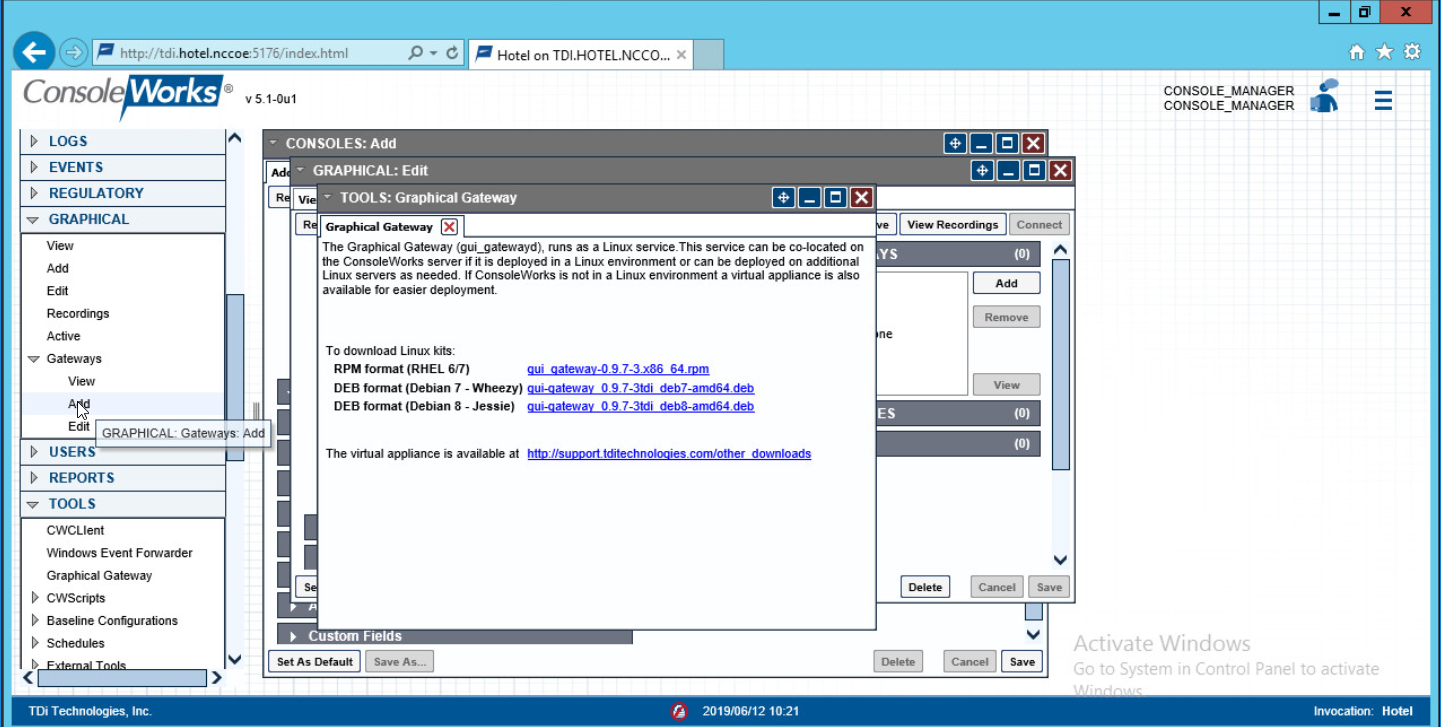Click sidebar vertical scrollbar up arrow
The image size is (1441, 727).
coord(234,139)
